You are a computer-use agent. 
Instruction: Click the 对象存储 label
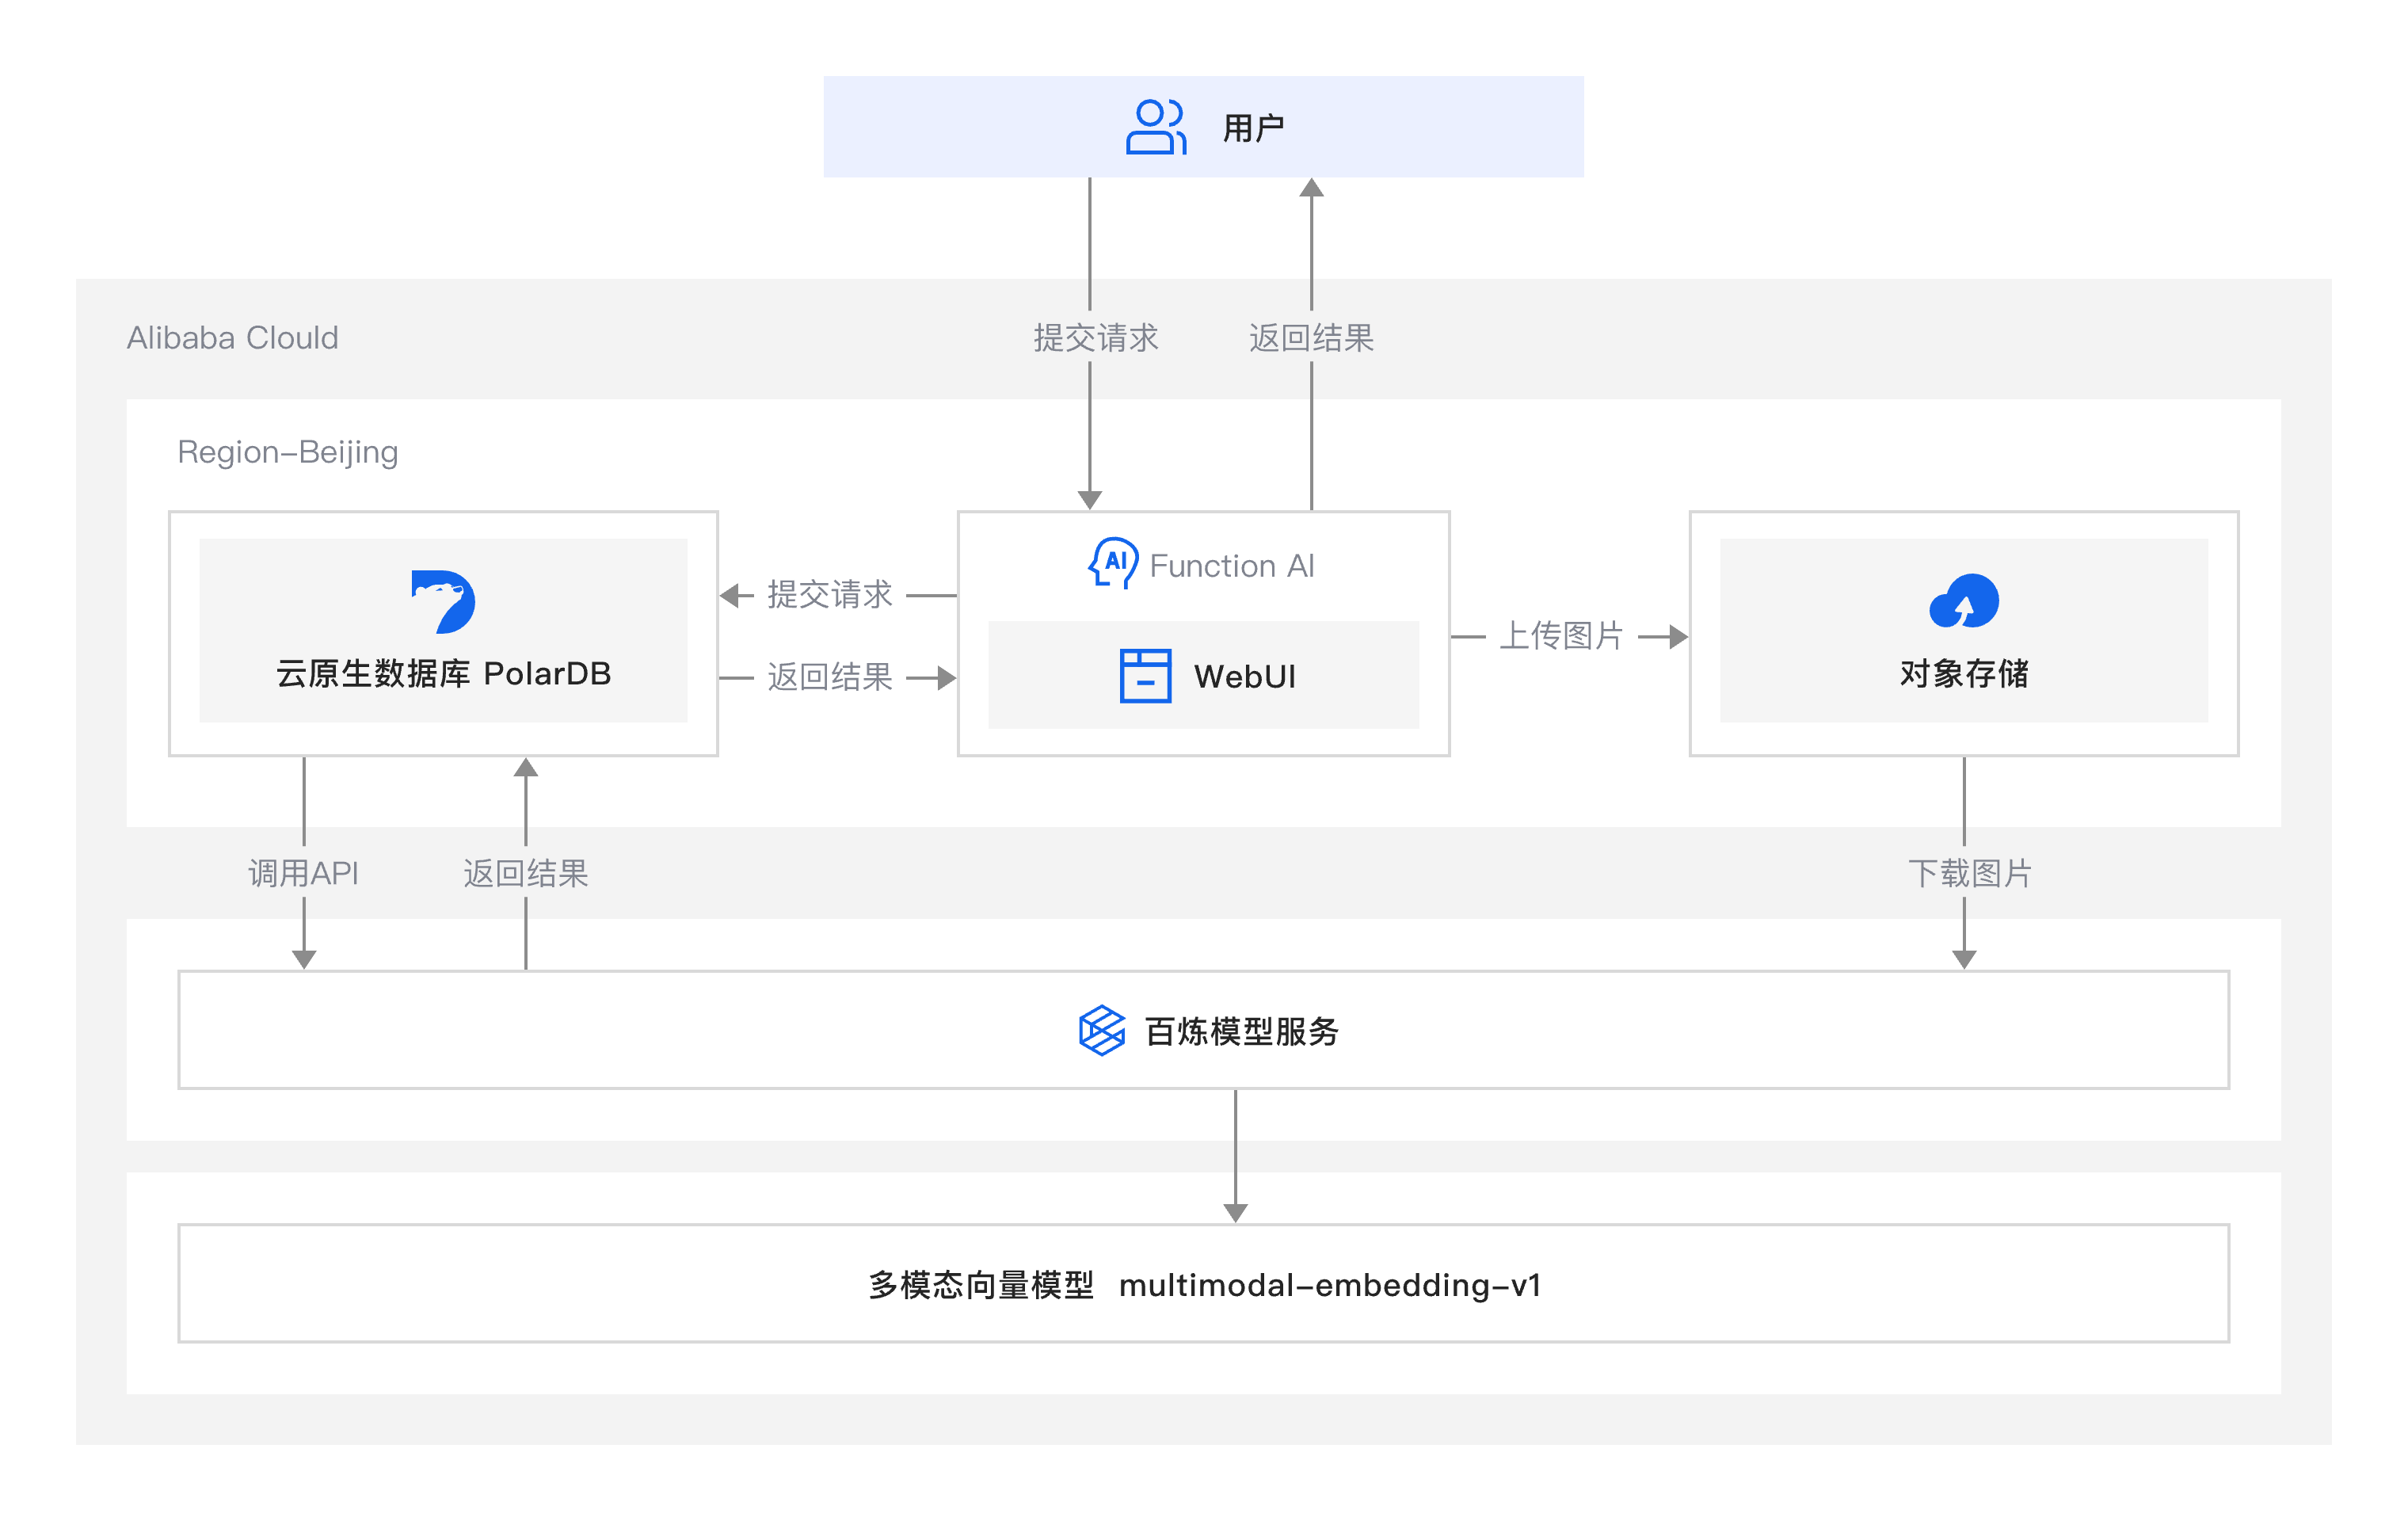1963,674
